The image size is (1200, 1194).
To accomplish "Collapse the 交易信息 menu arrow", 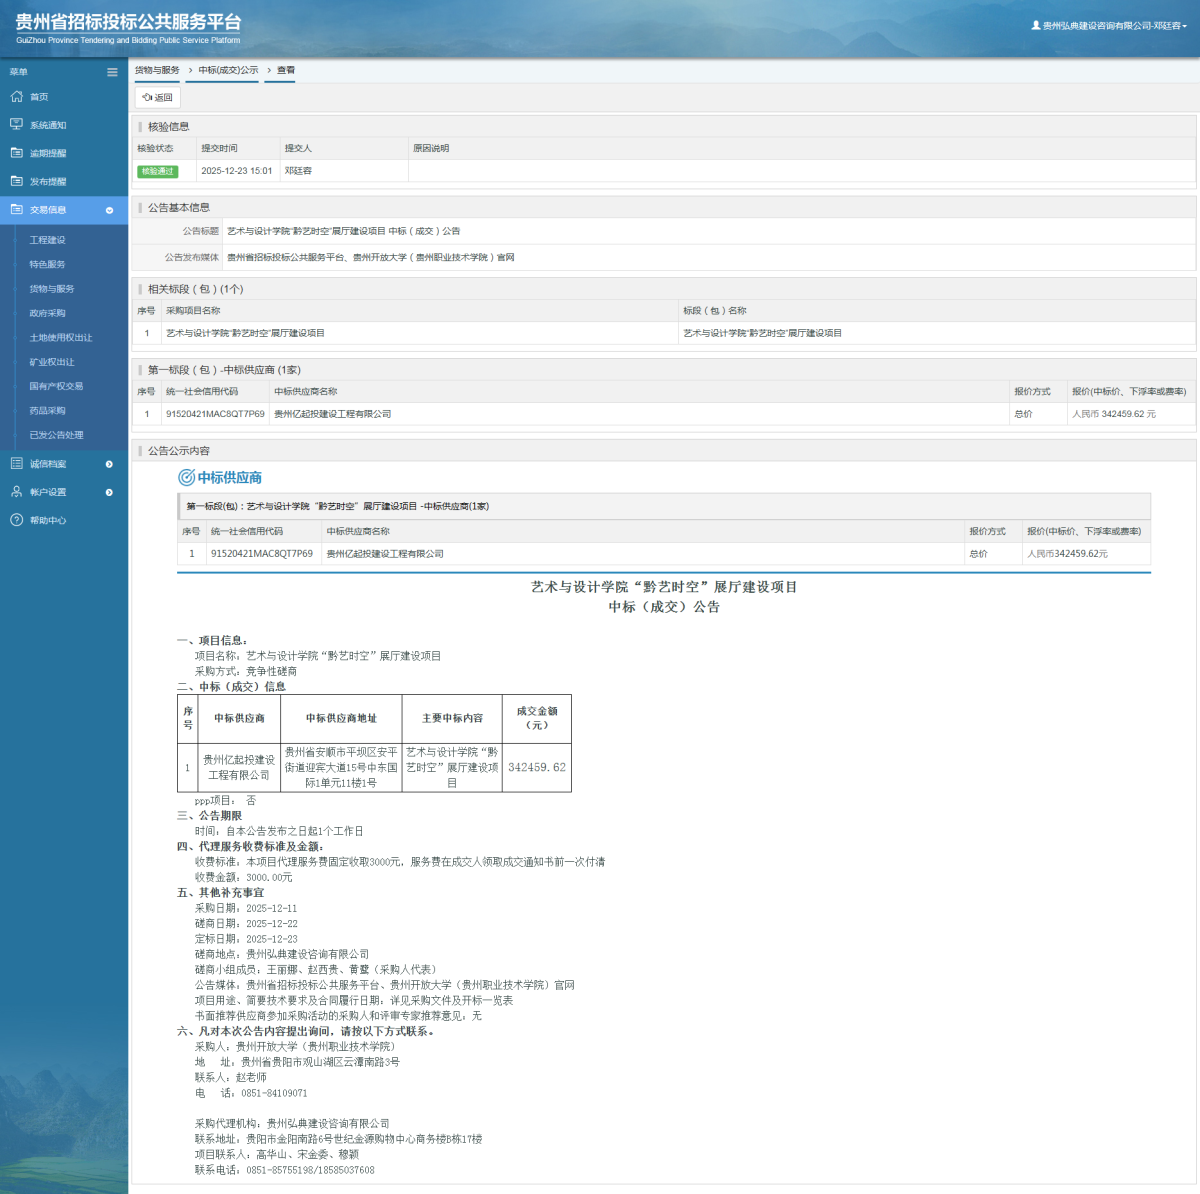I will [109, 210].
